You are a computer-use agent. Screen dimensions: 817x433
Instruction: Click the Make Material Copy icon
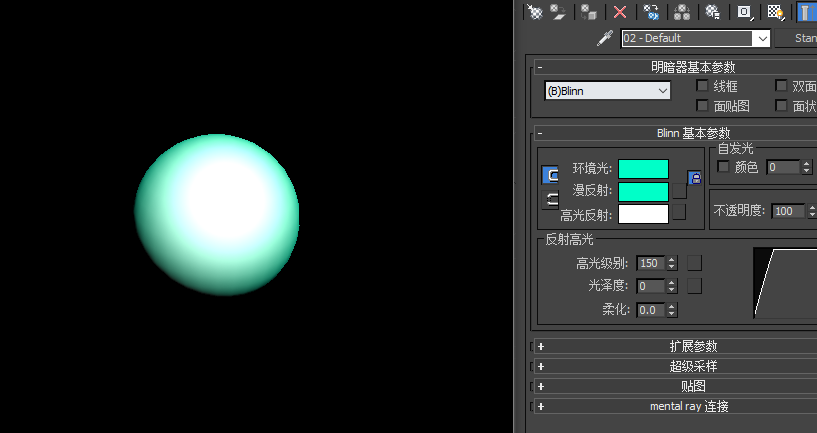click(651, 11)
